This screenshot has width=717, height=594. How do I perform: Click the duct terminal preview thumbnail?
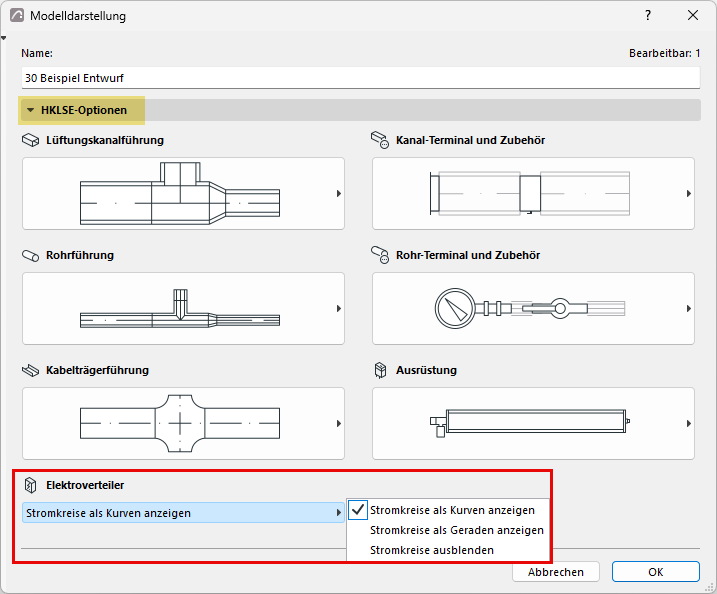[x=533, y=193]
